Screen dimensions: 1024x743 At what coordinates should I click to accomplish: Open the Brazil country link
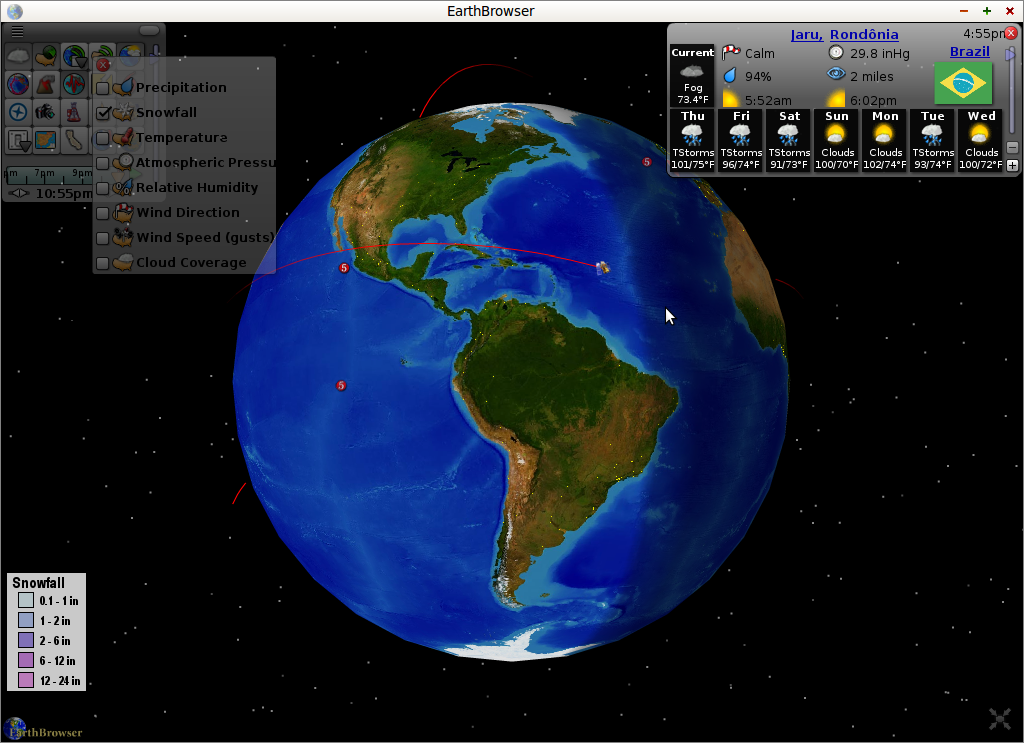(x=969, y=52)
